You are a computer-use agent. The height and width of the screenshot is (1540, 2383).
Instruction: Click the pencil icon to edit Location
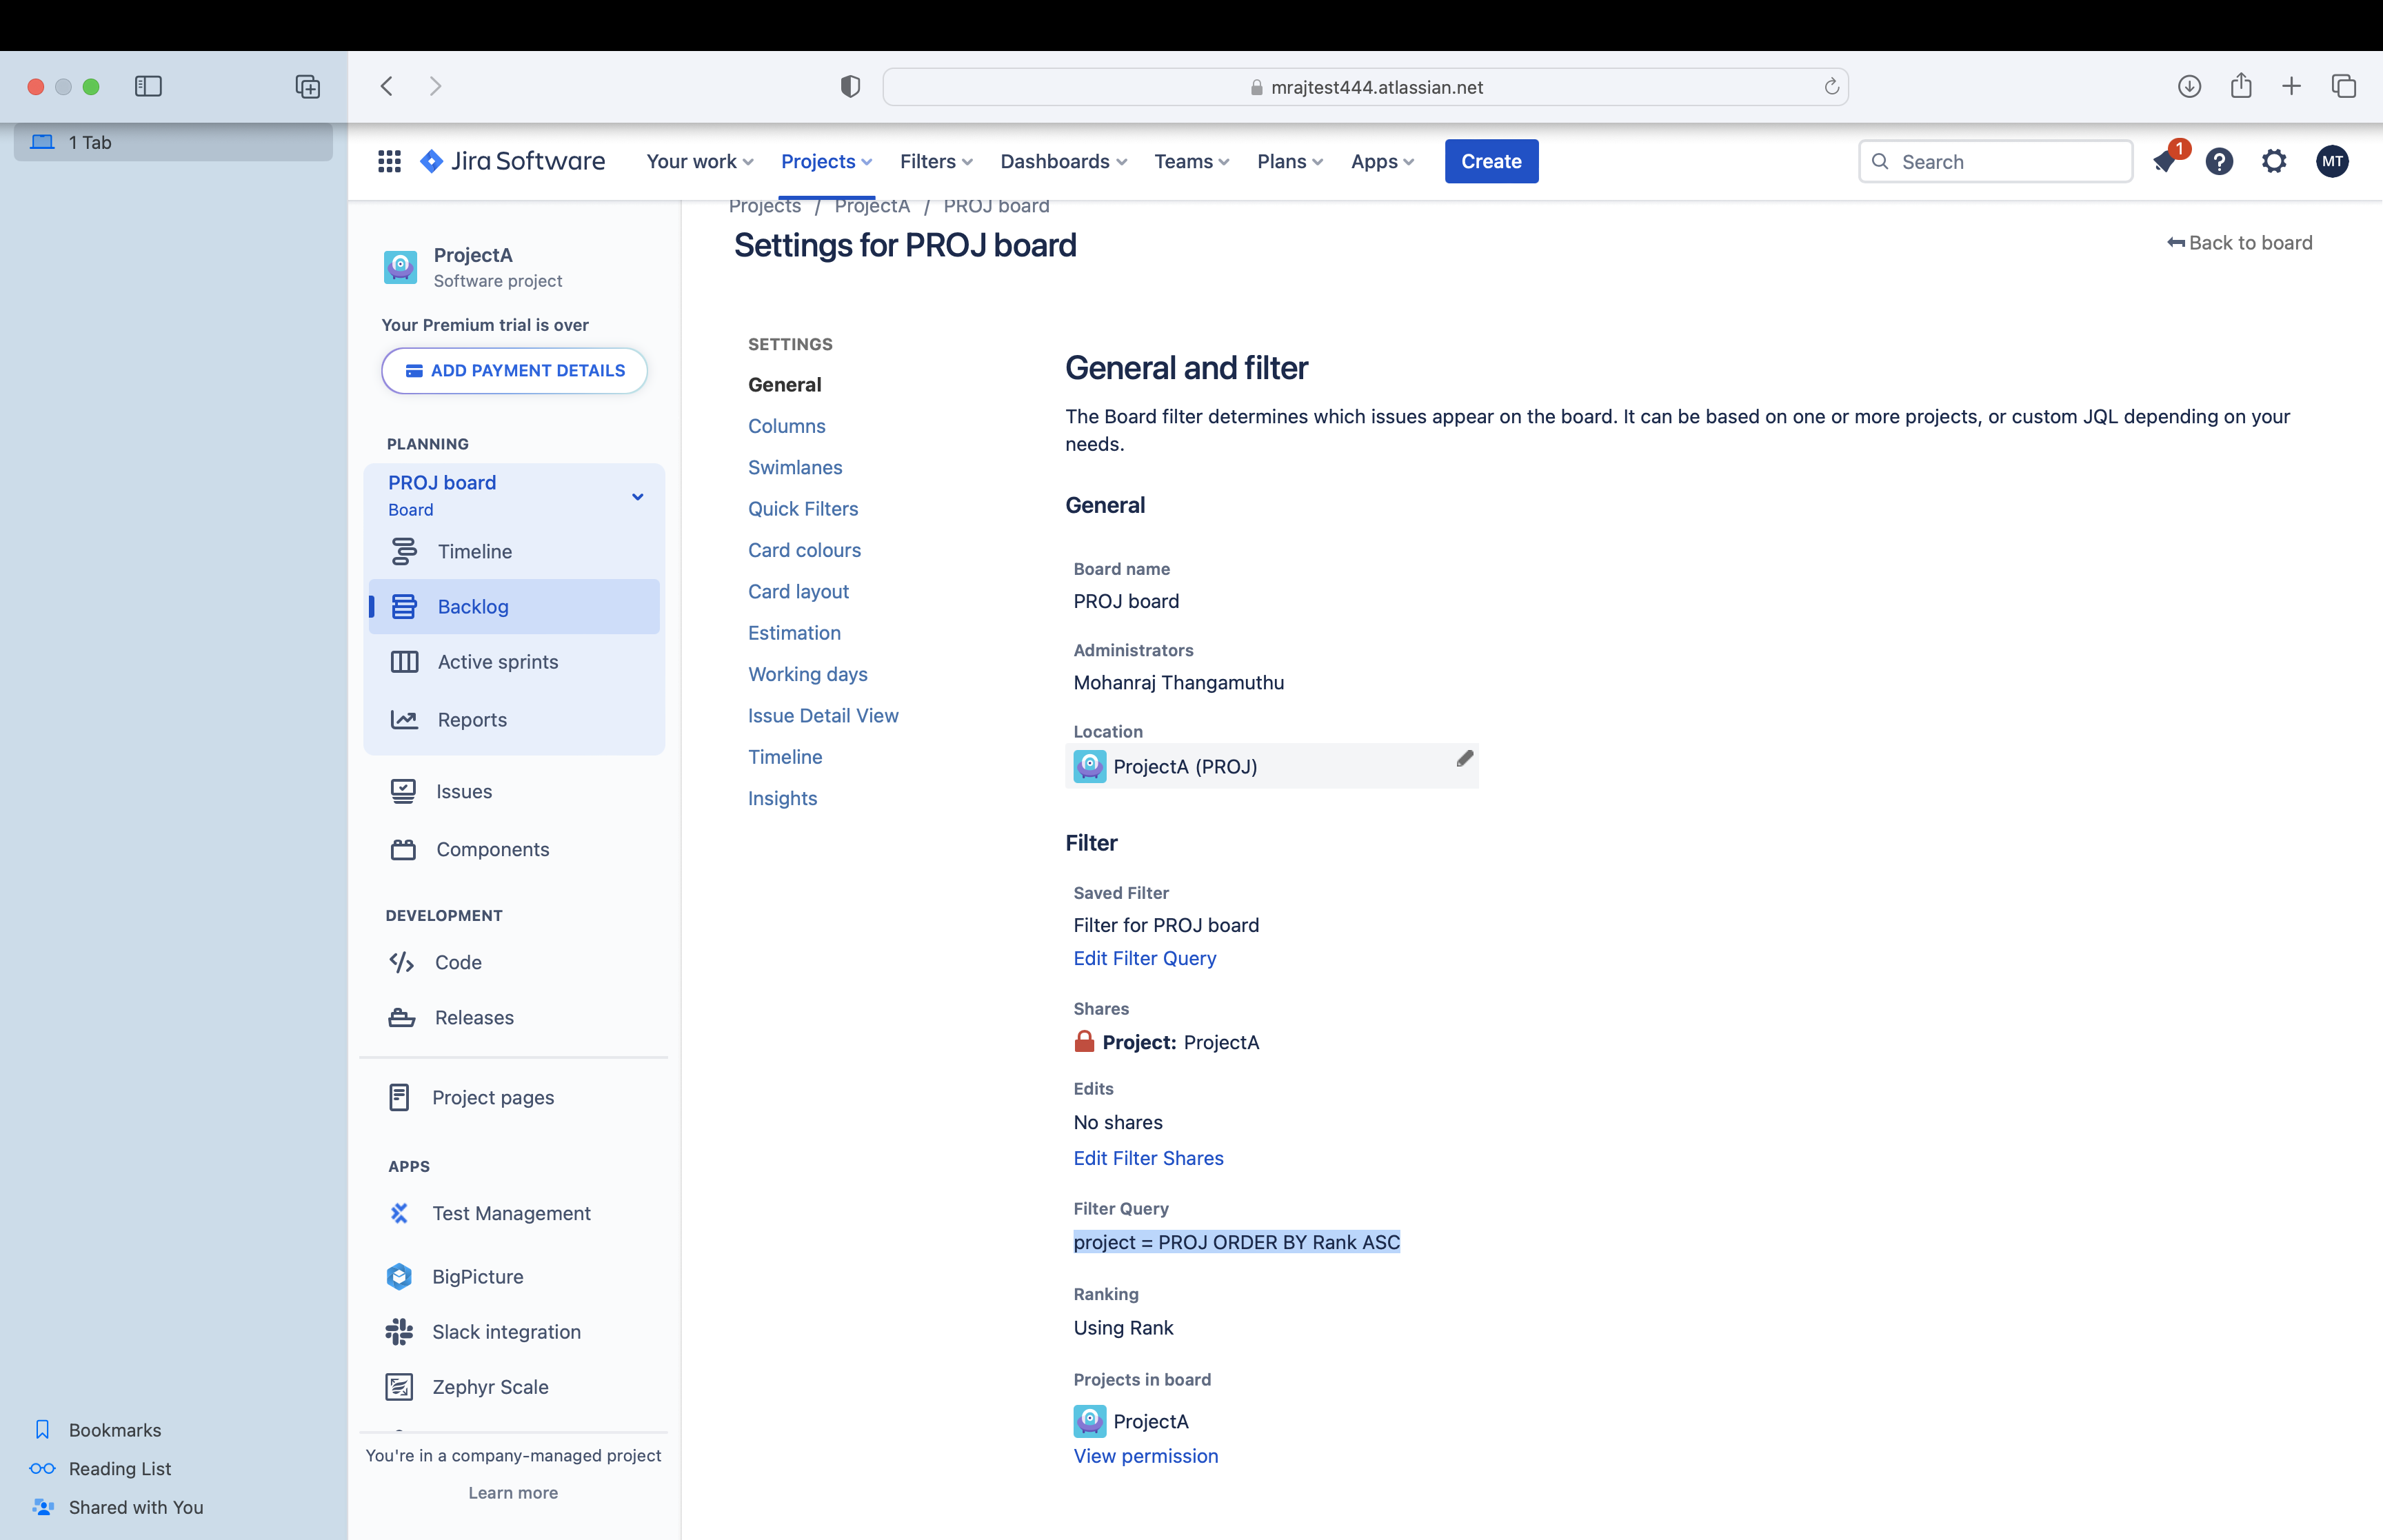pyautogui.click(x=1464, y=759)
